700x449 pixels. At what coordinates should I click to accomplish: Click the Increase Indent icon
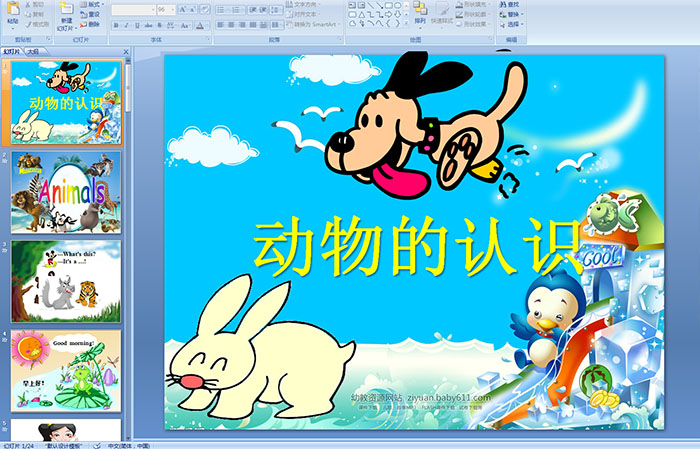click(x=263, y=10)
